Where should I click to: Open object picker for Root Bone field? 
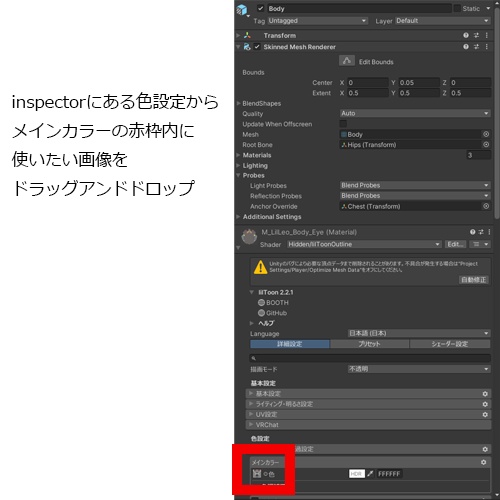click(486, 144)
